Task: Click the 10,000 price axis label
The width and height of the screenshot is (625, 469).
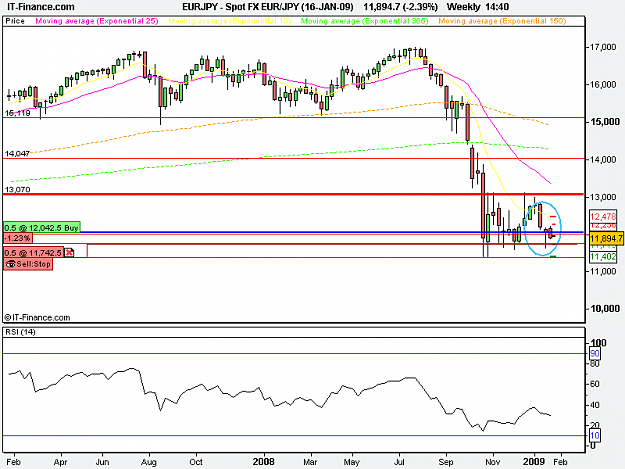Action: click(x=605, y=309)
